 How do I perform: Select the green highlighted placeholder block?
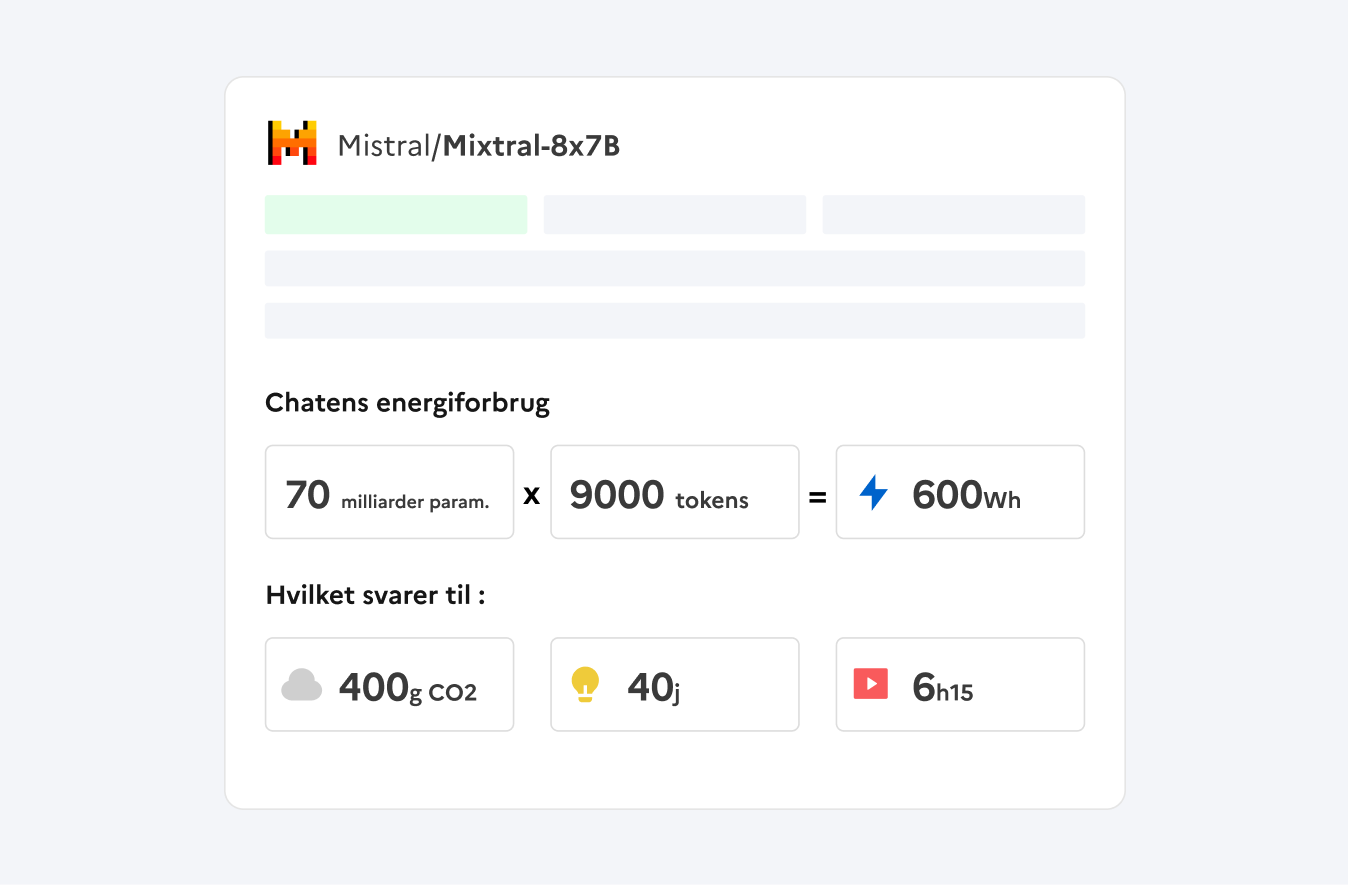[396, 215]
